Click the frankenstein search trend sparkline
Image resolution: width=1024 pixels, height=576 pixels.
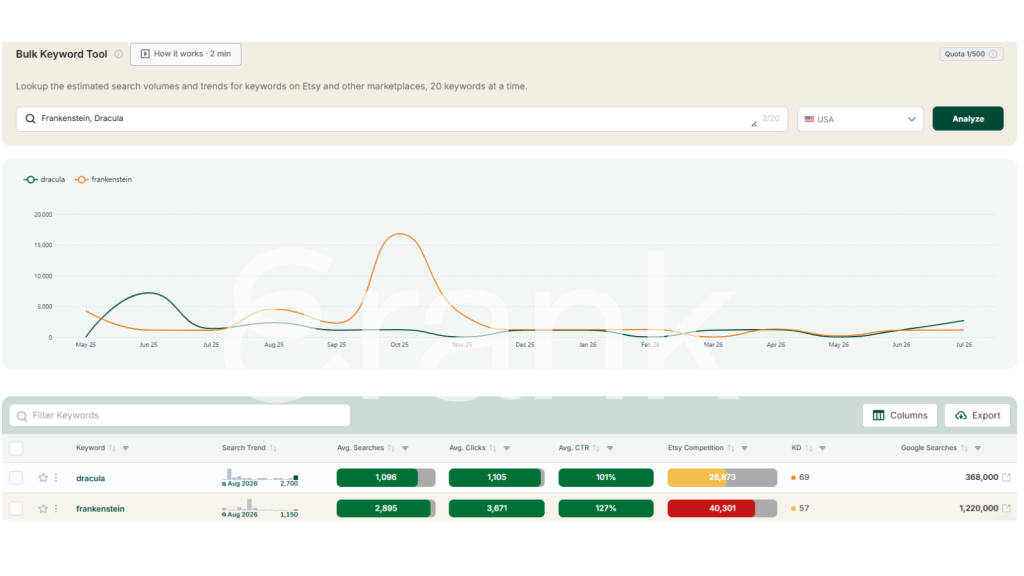pyautogui.click(x=260, y=508)
